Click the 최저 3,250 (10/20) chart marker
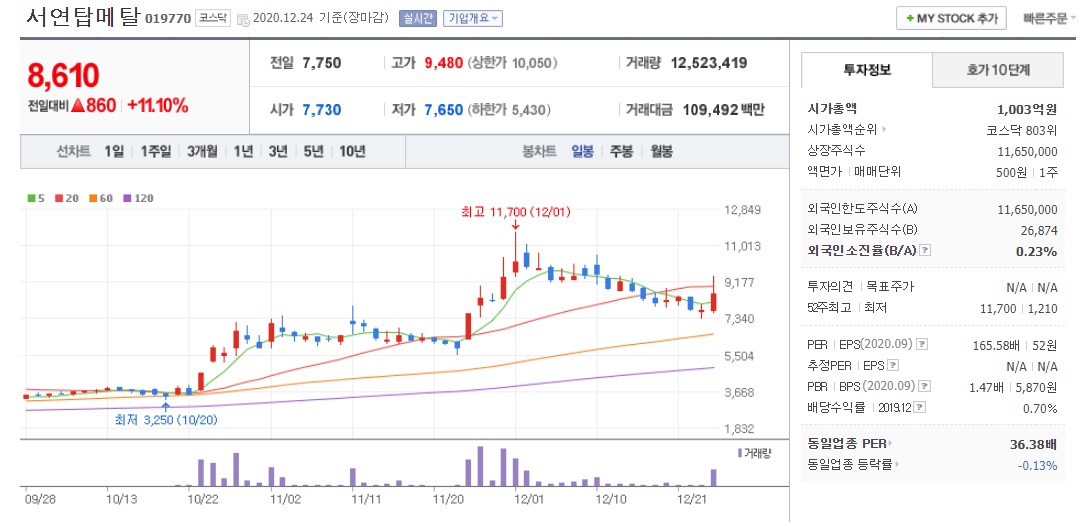 click(x=165, y=418)
